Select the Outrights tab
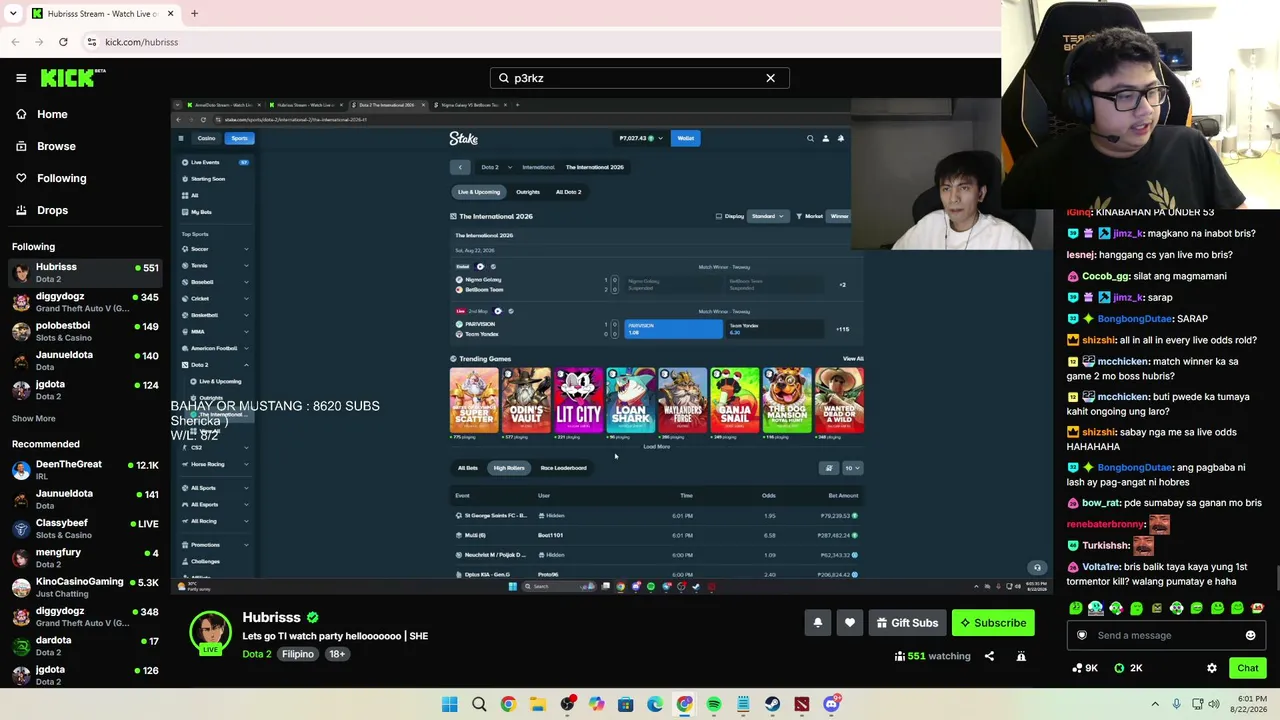 click(x=528, y=192)
